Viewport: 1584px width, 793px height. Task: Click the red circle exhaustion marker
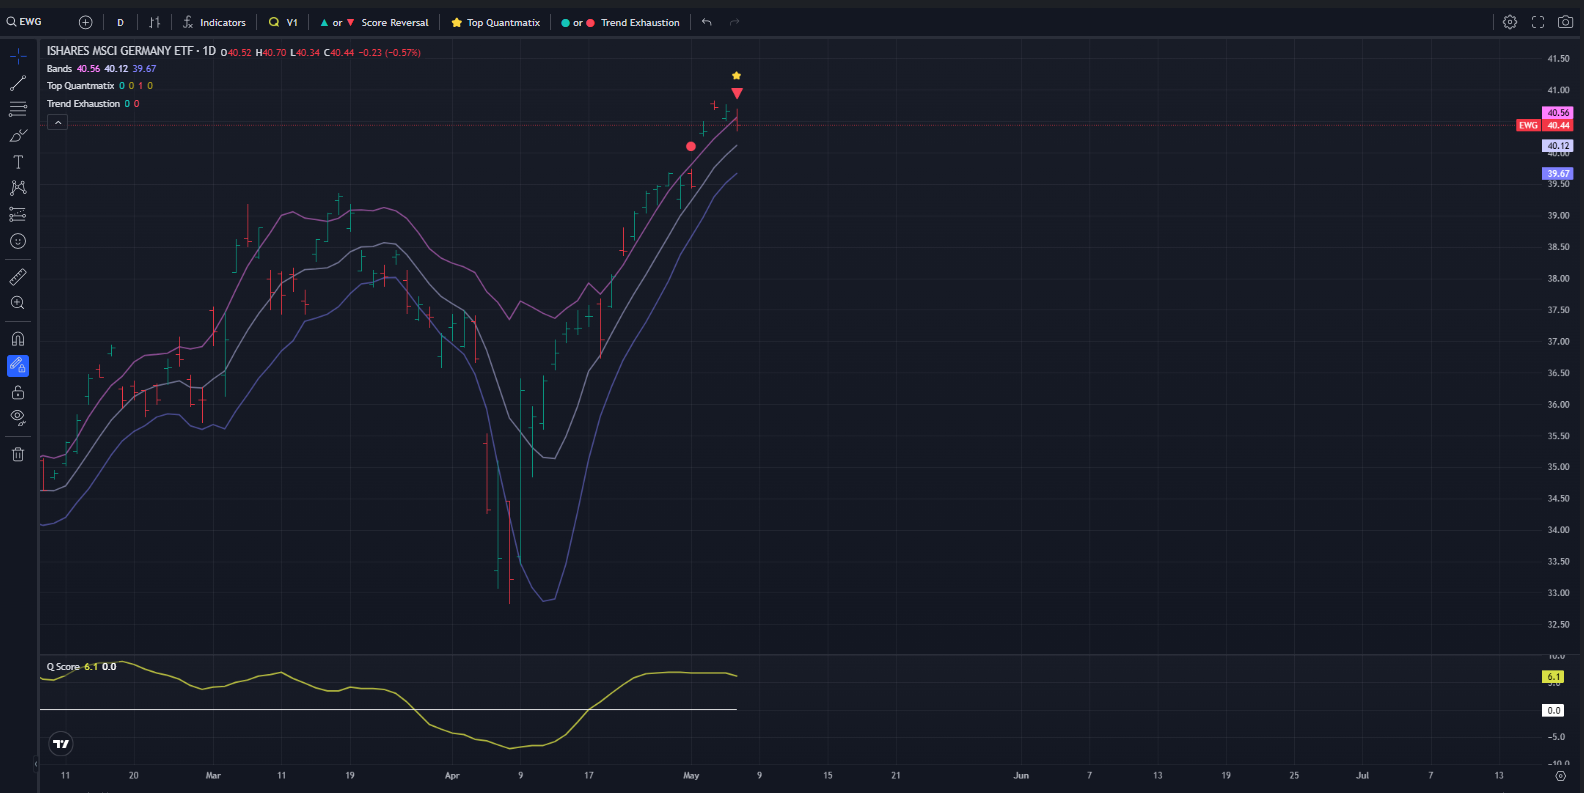691,147
